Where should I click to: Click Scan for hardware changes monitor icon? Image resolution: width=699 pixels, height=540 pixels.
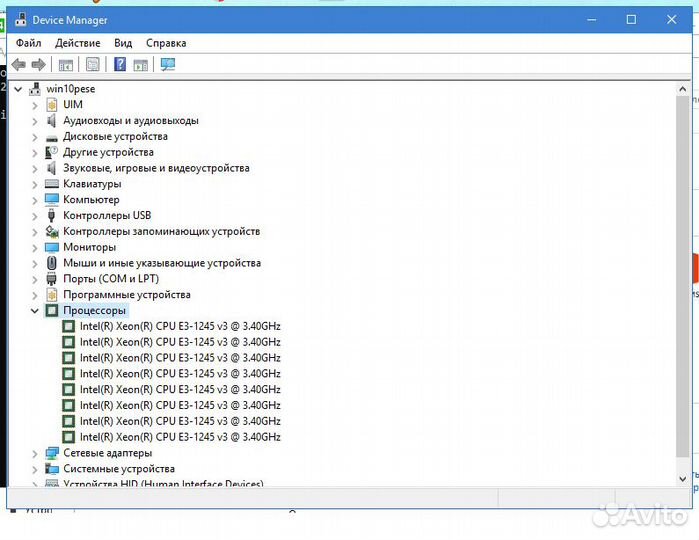point(168,65)
